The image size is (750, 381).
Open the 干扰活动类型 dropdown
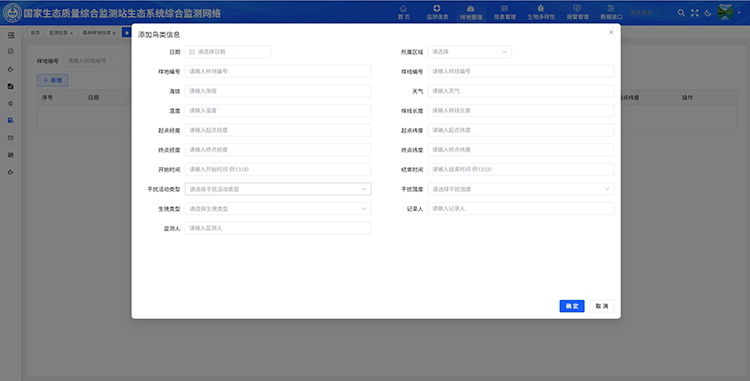(278, 189)
